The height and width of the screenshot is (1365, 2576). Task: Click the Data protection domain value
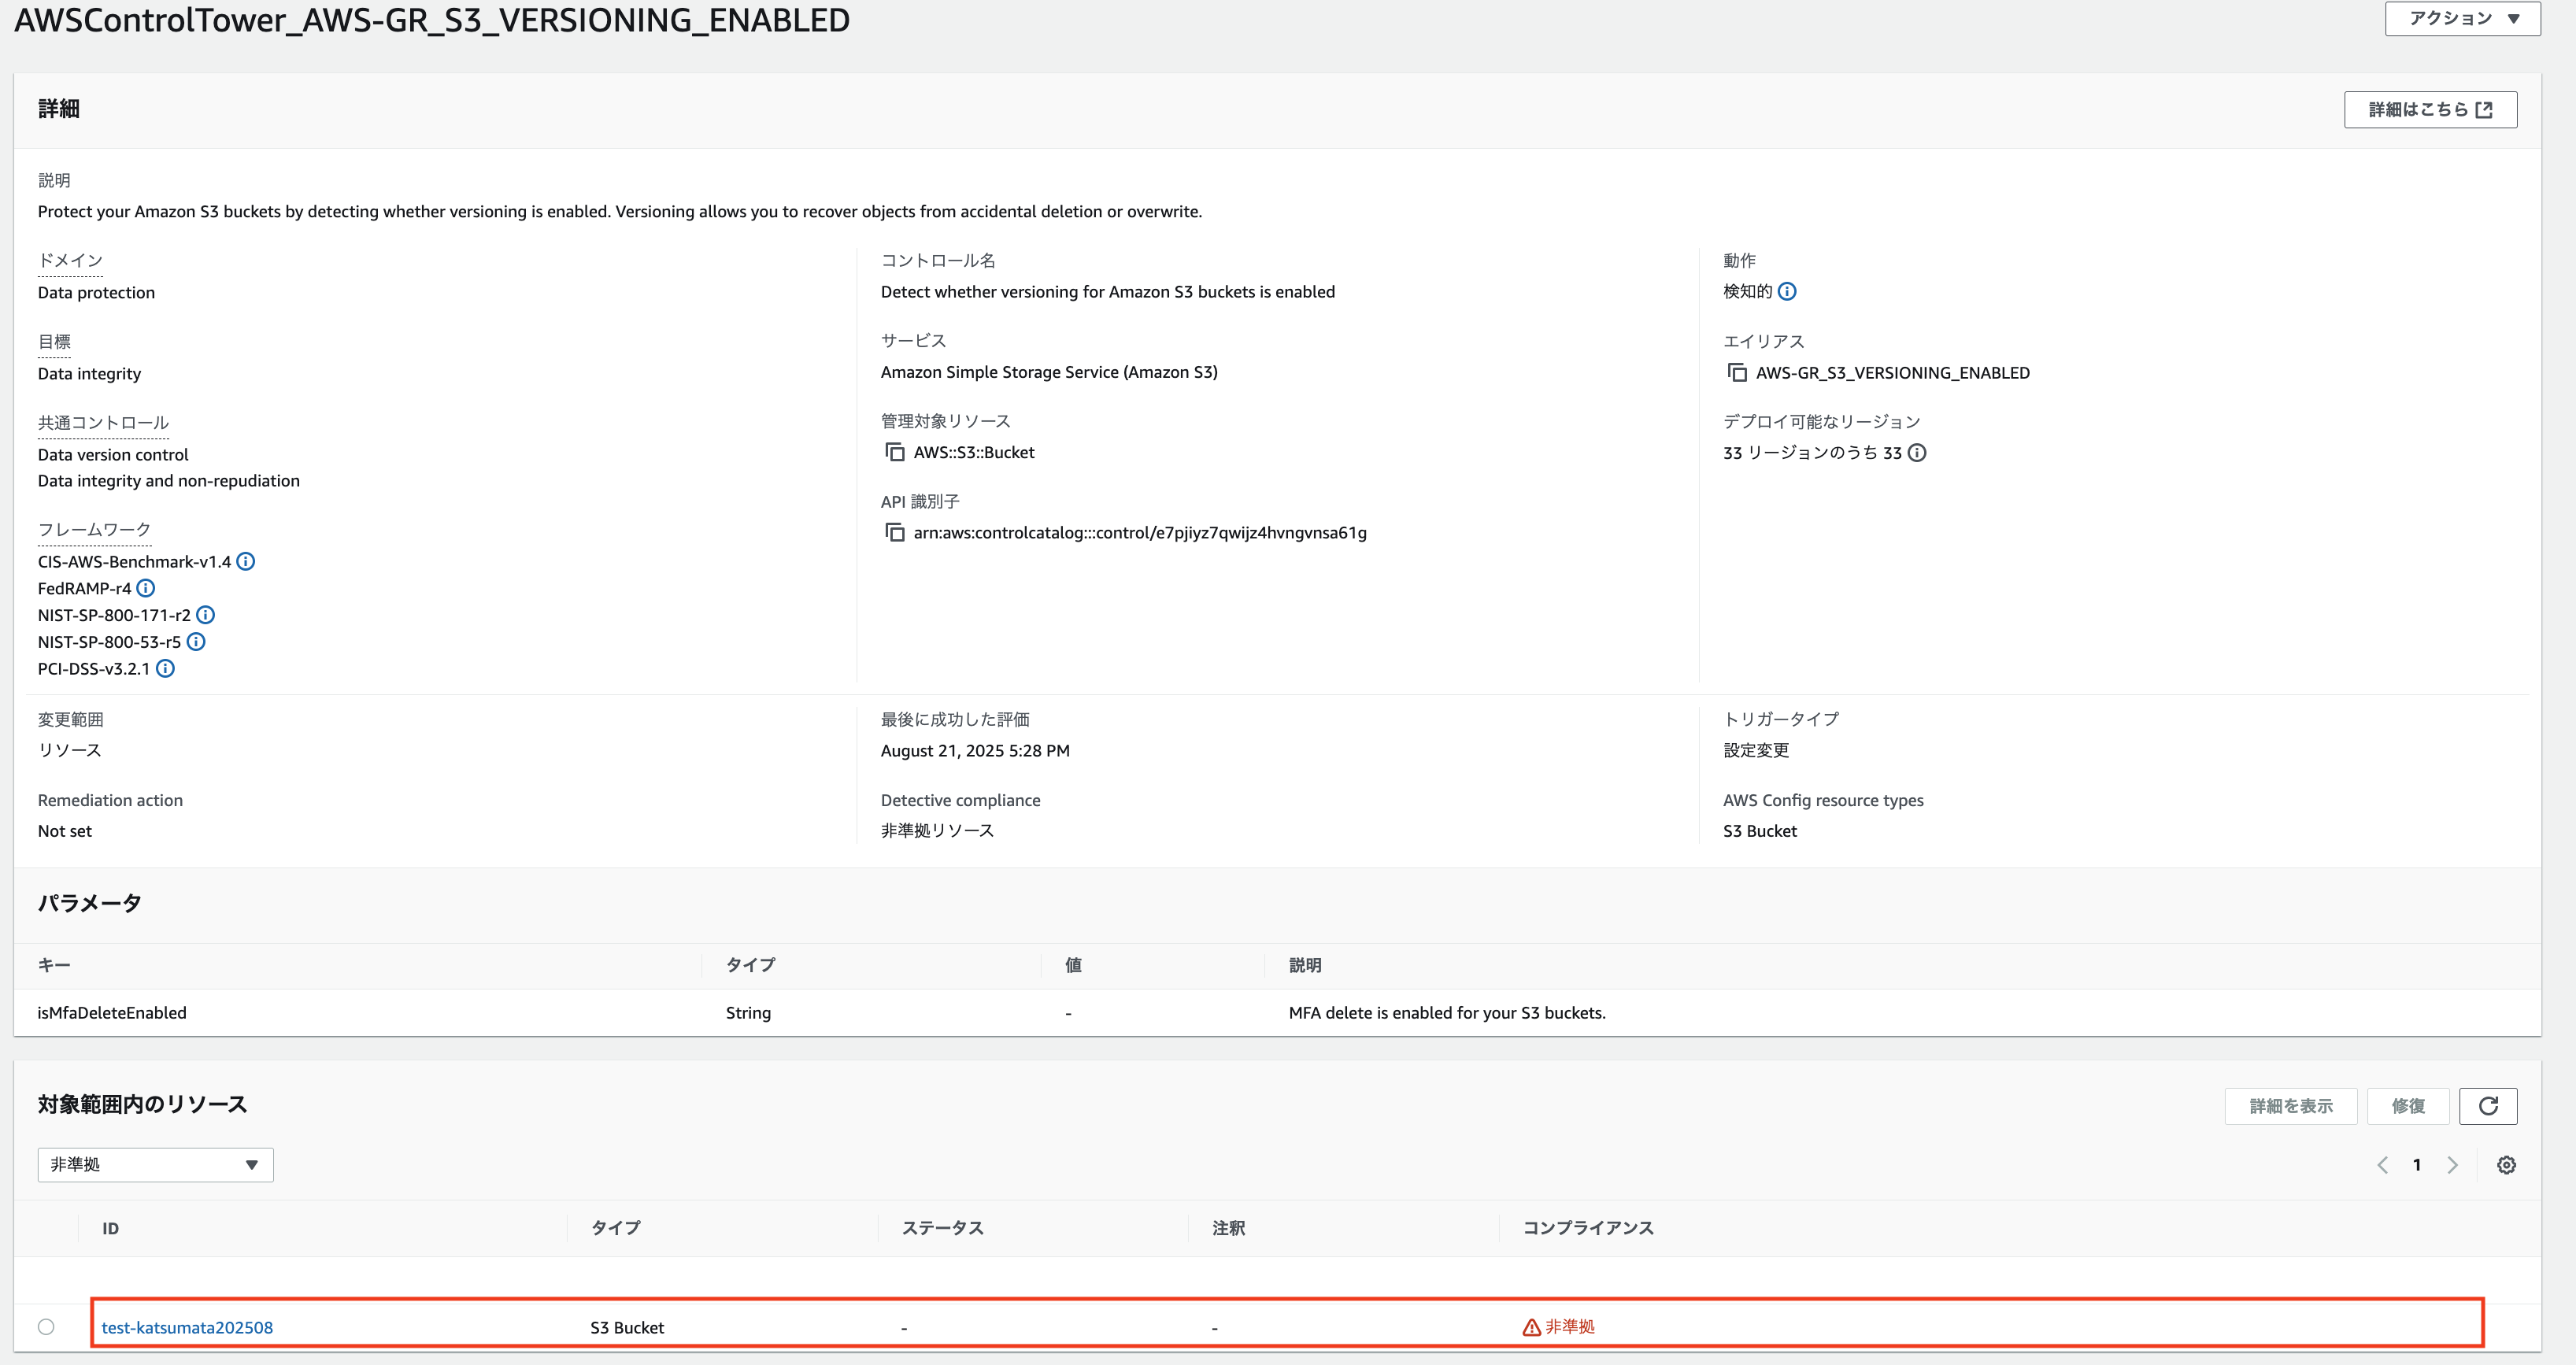click(96, 292)
